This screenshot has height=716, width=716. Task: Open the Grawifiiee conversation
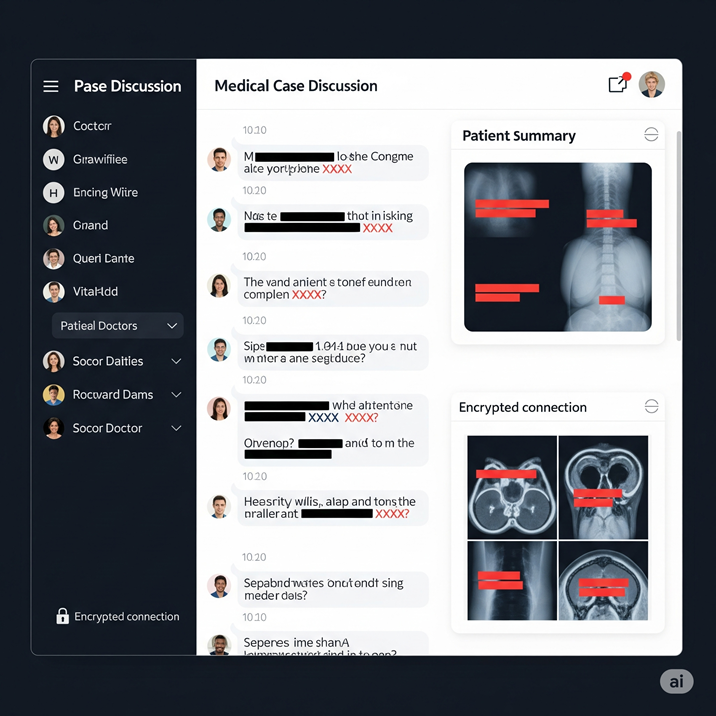tap(100, 159)
